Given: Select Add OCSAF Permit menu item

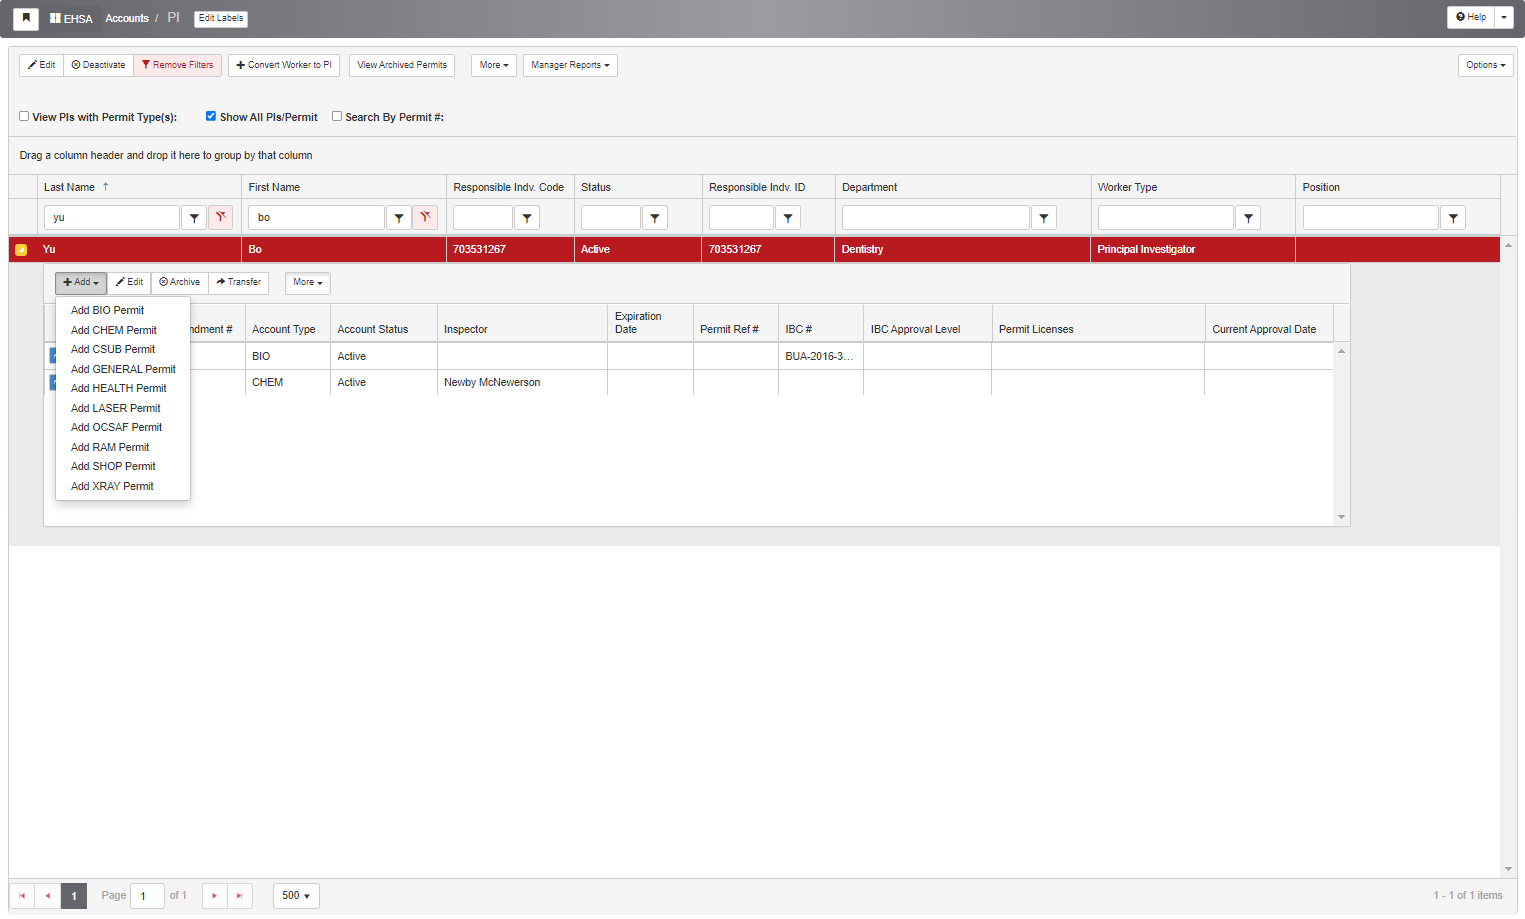Looking at the screenshot, I should coord(116,427).
